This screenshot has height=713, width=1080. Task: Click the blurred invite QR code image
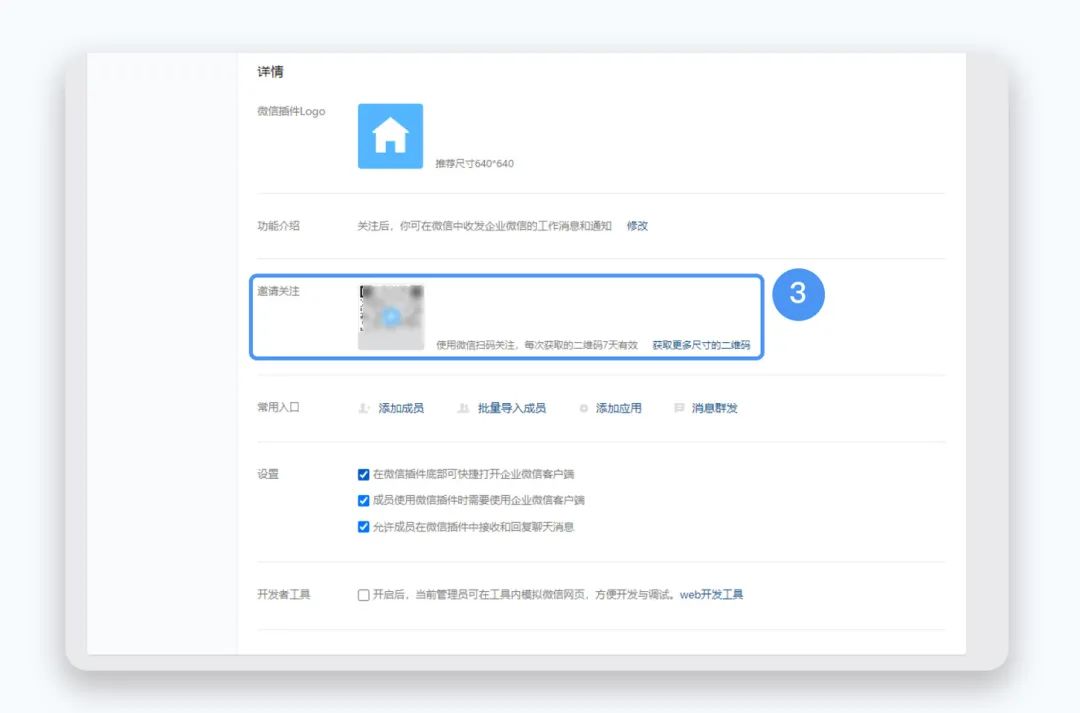[x=391, y=317]
